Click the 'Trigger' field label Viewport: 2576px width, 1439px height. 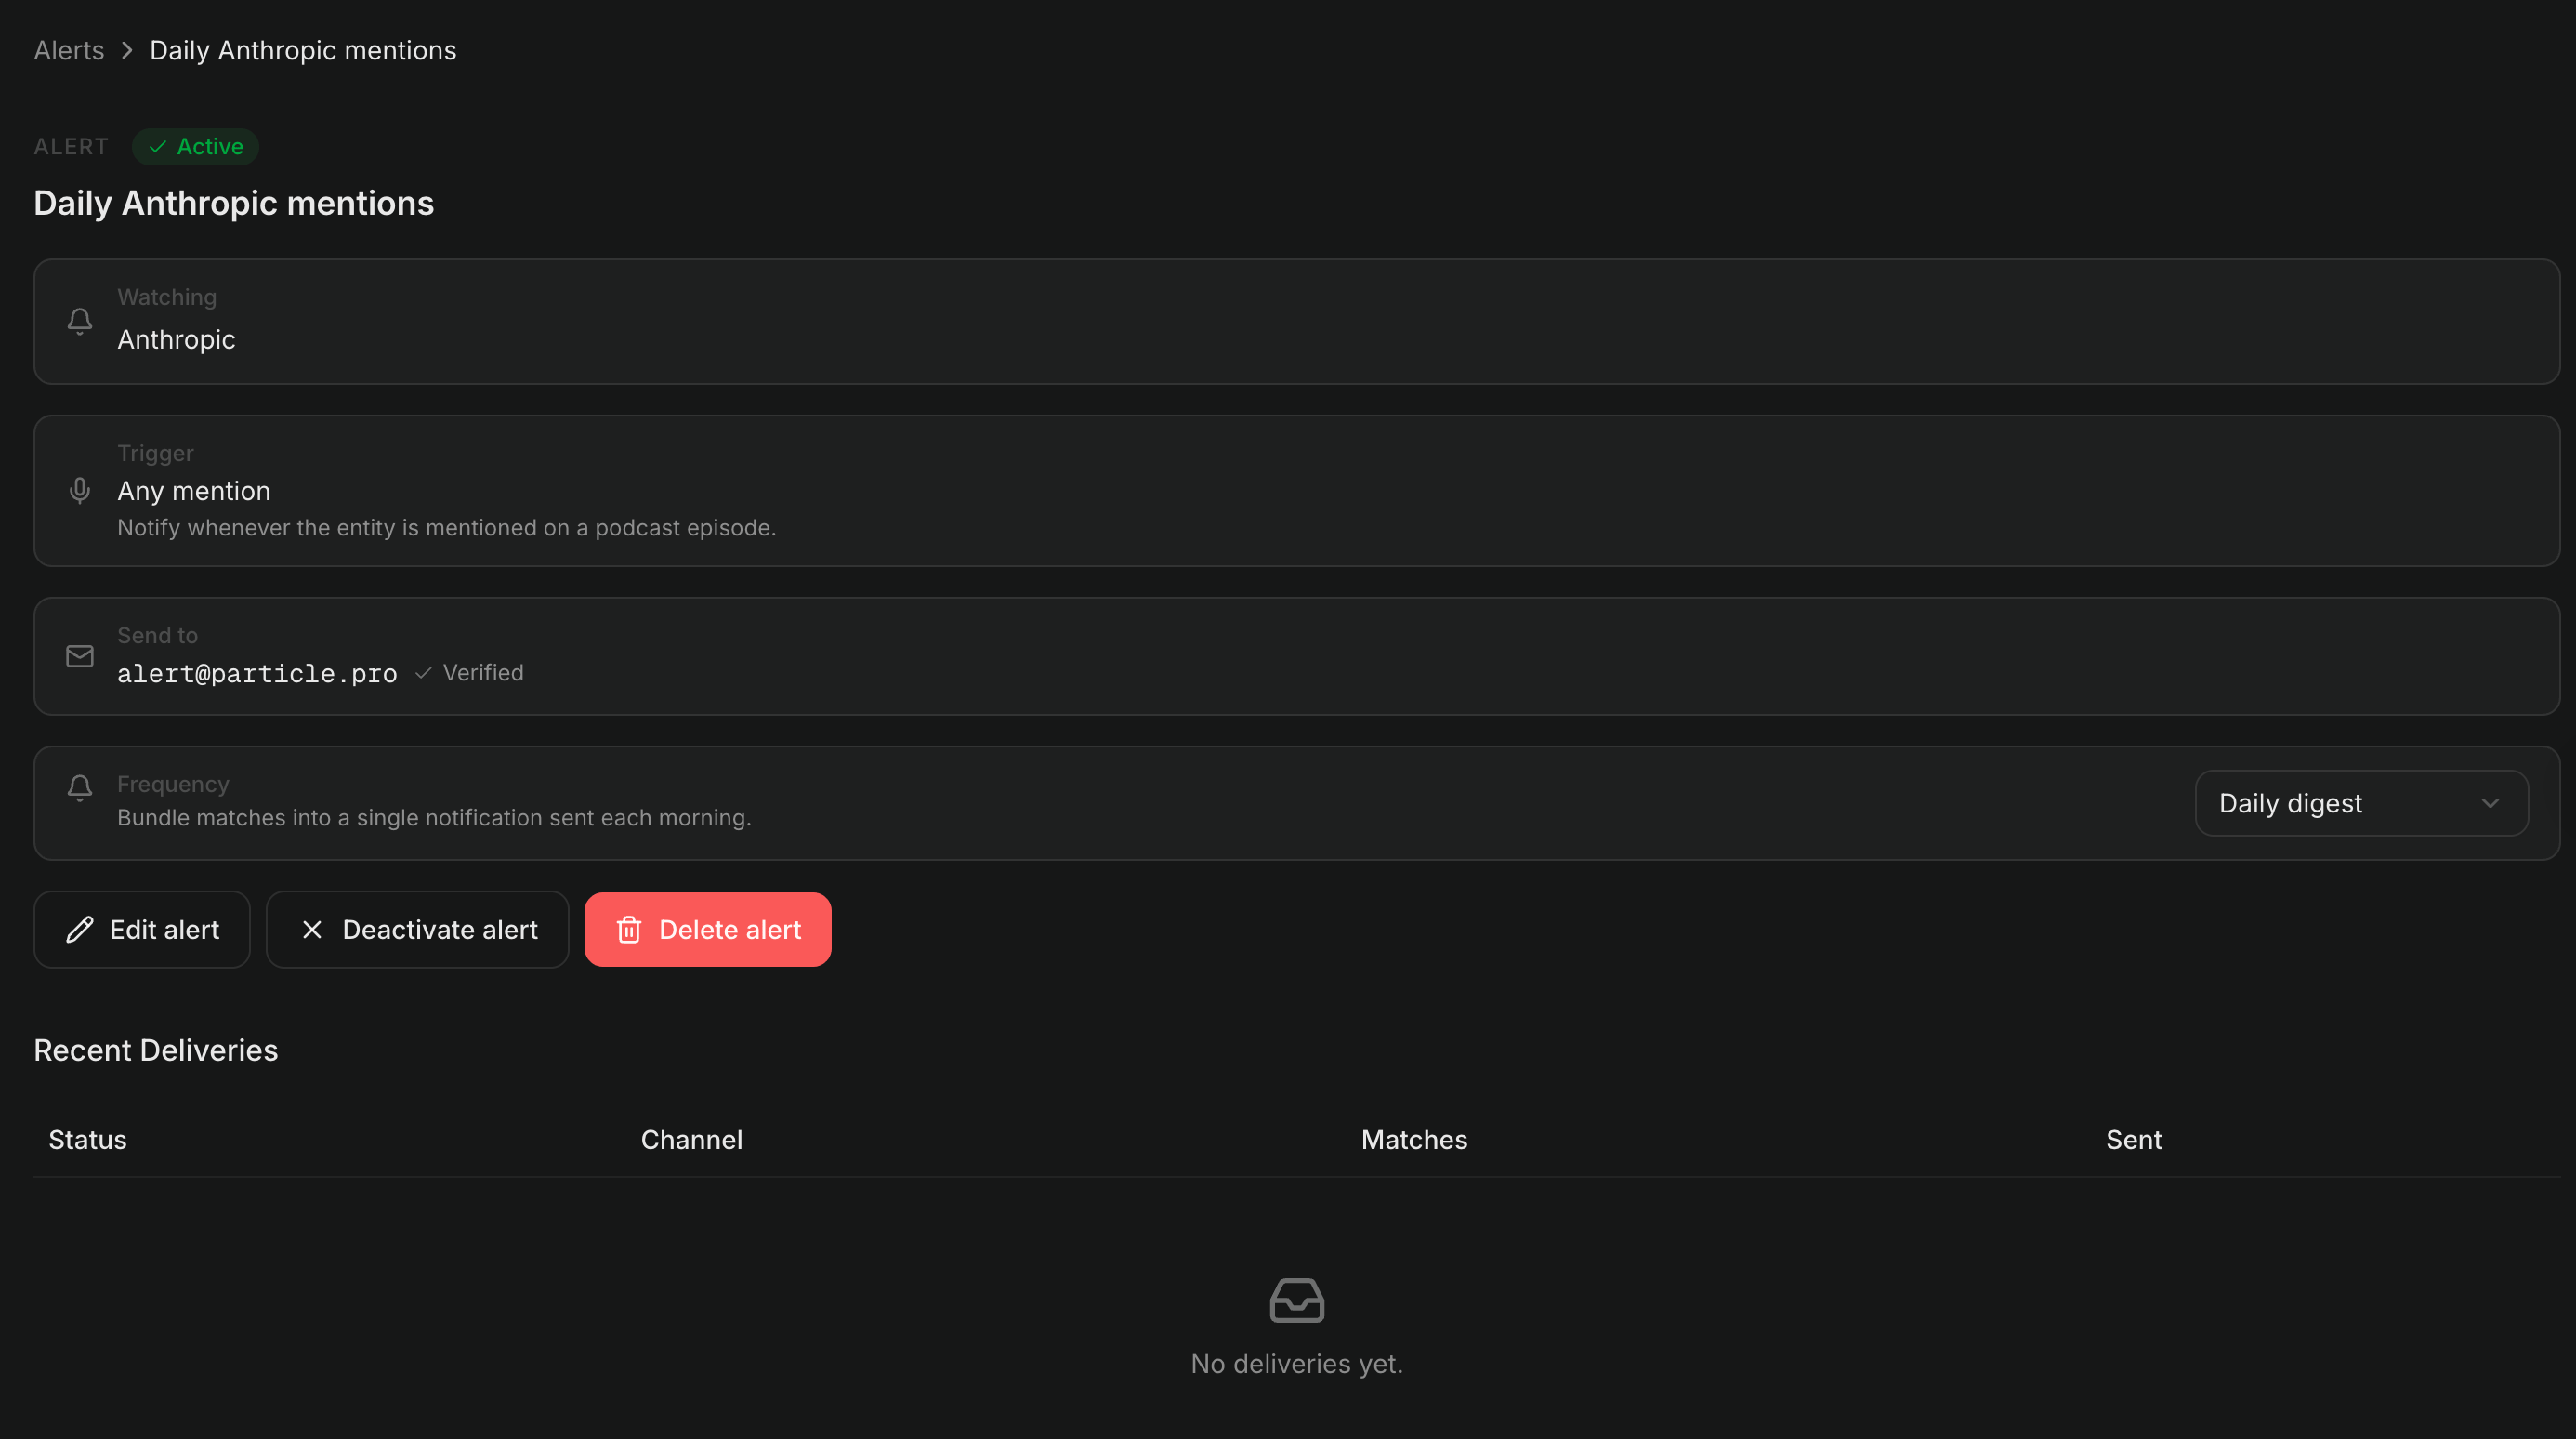click(155, 453)
